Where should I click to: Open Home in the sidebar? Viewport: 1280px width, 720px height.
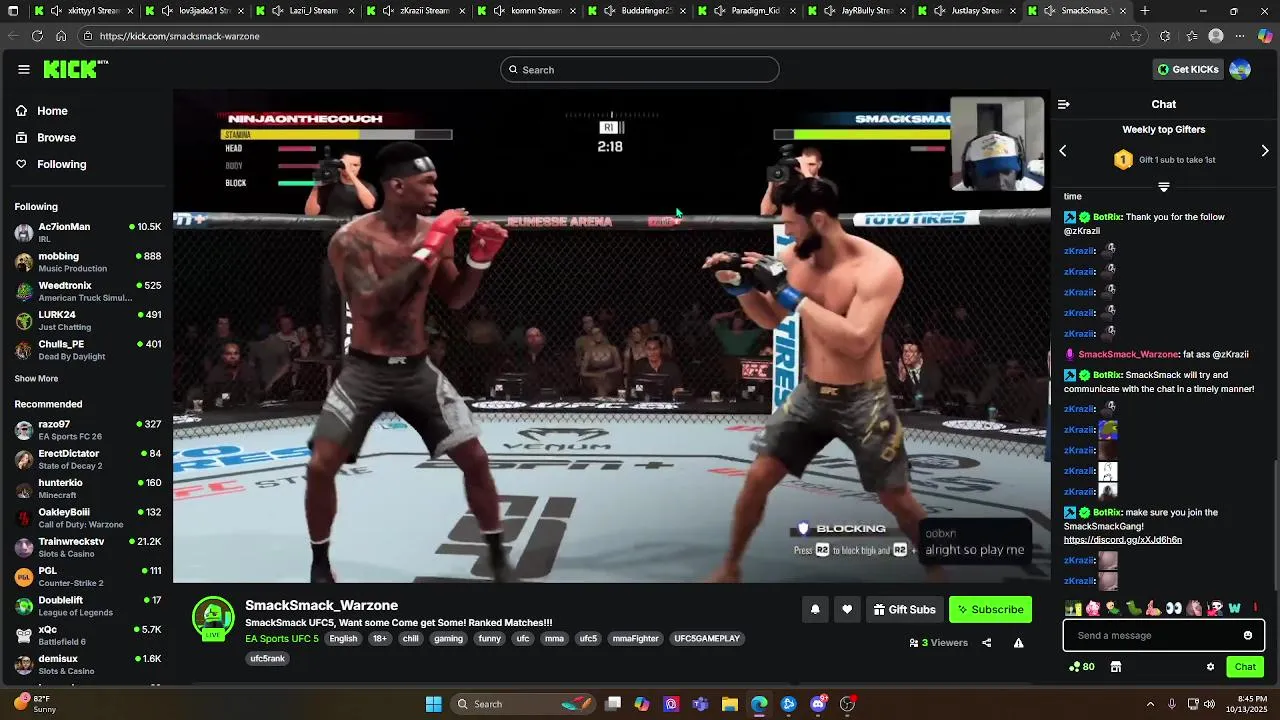click(x=52, y=111)
